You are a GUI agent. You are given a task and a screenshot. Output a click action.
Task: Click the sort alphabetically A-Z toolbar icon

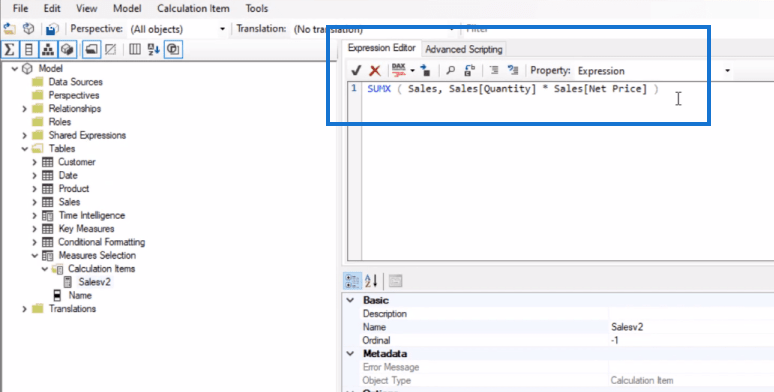(x=154, y=49)
